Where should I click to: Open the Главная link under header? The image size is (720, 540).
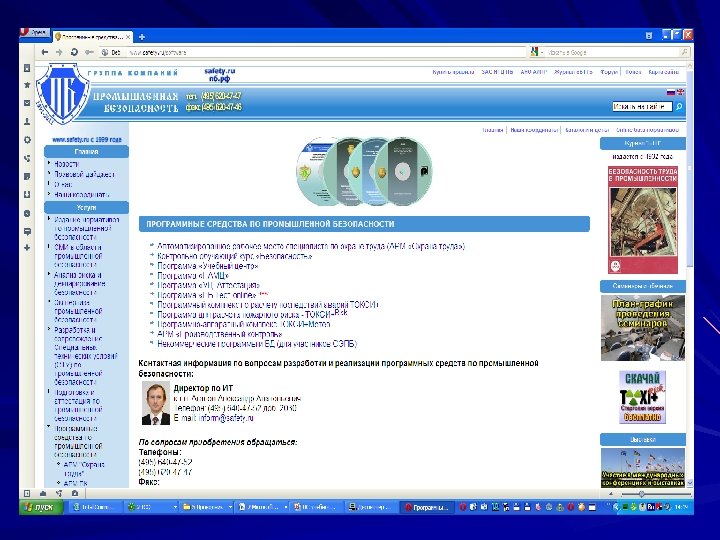click(x=493, y=130)
